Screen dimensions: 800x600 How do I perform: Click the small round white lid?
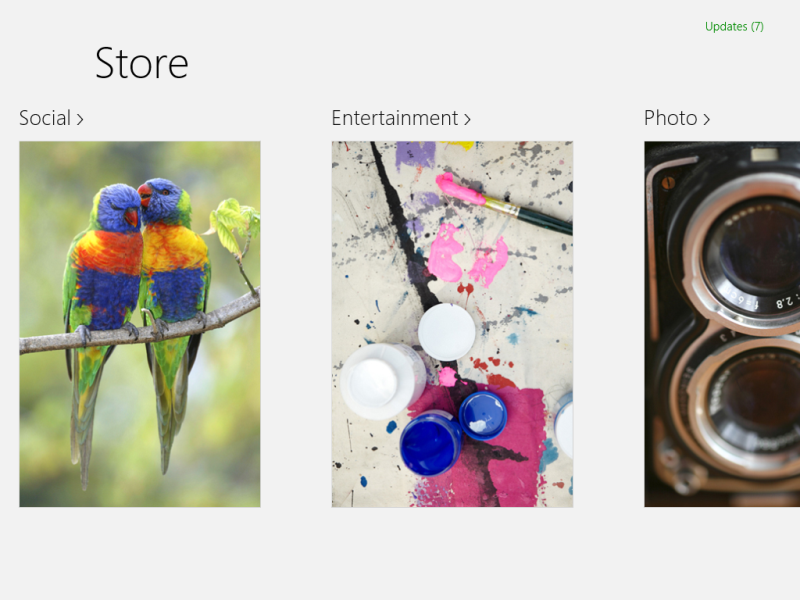pyautogui.click(x=446, y=332)
